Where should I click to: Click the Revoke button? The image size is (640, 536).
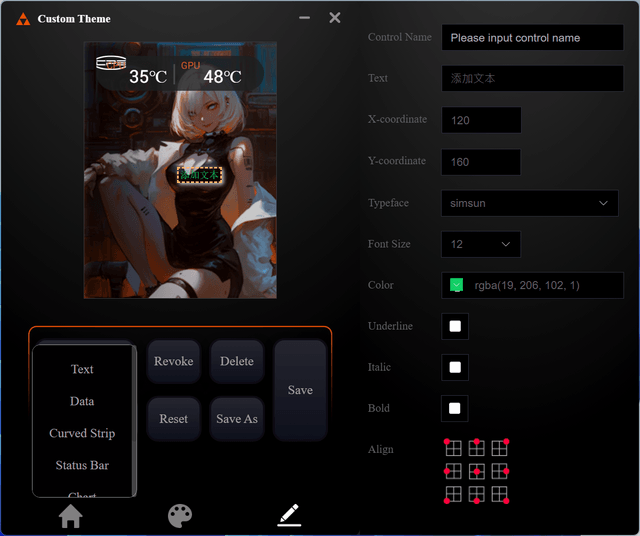pos(173,361)
